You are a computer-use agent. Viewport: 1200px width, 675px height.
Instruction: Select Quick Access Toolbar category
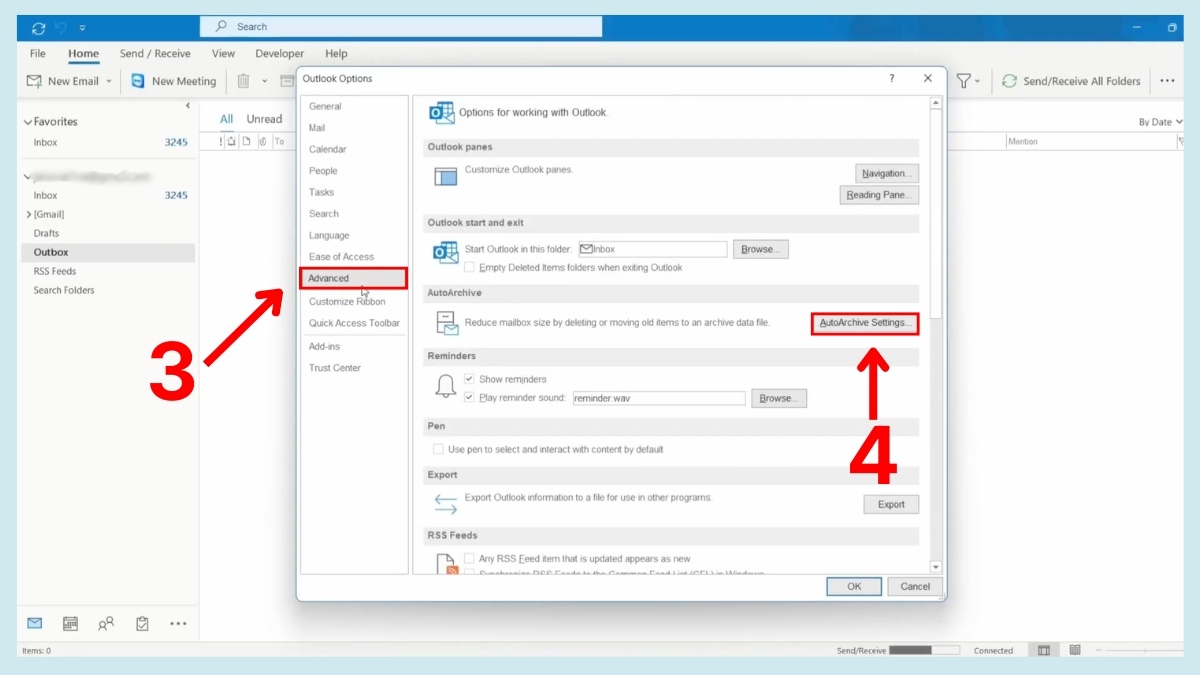(x=353, y=323)
